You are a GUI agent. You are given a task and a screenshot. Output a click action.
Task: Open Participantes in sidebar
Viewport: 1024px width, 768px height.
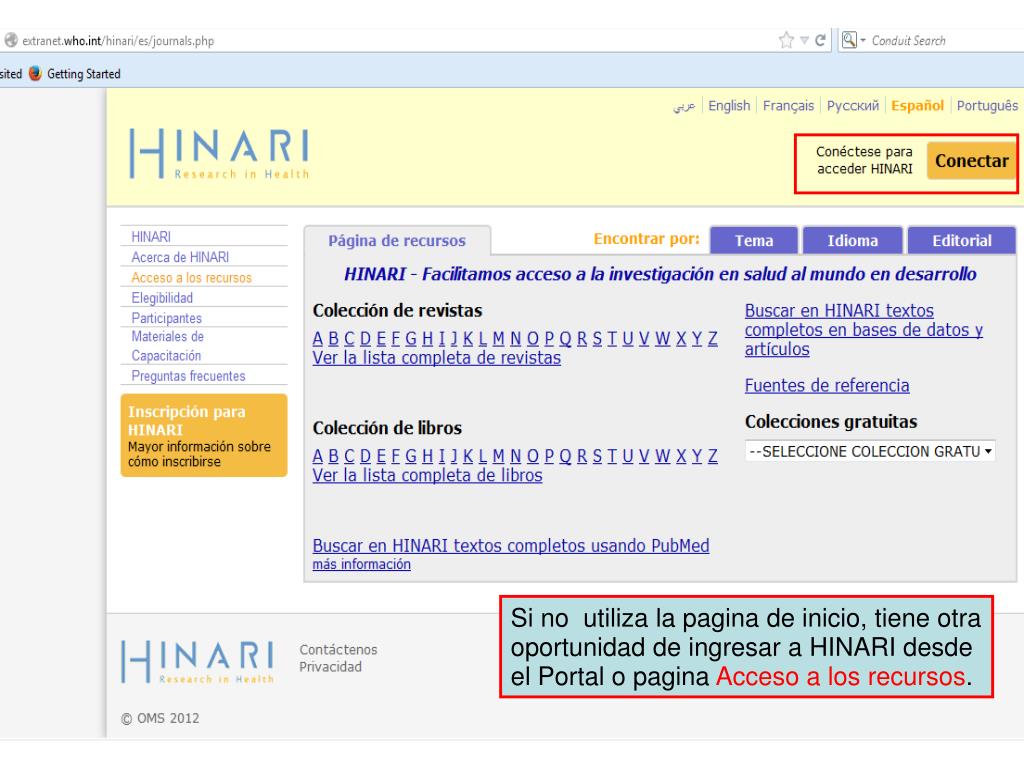[167, 318]
